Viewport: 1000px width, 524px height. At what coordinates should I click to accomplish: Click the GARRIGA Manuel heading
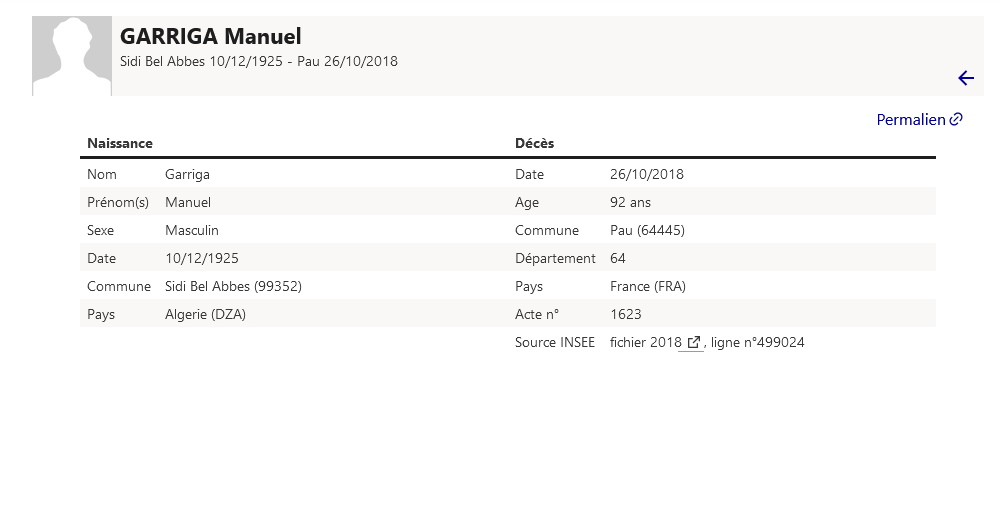click(x=210, y=36)
